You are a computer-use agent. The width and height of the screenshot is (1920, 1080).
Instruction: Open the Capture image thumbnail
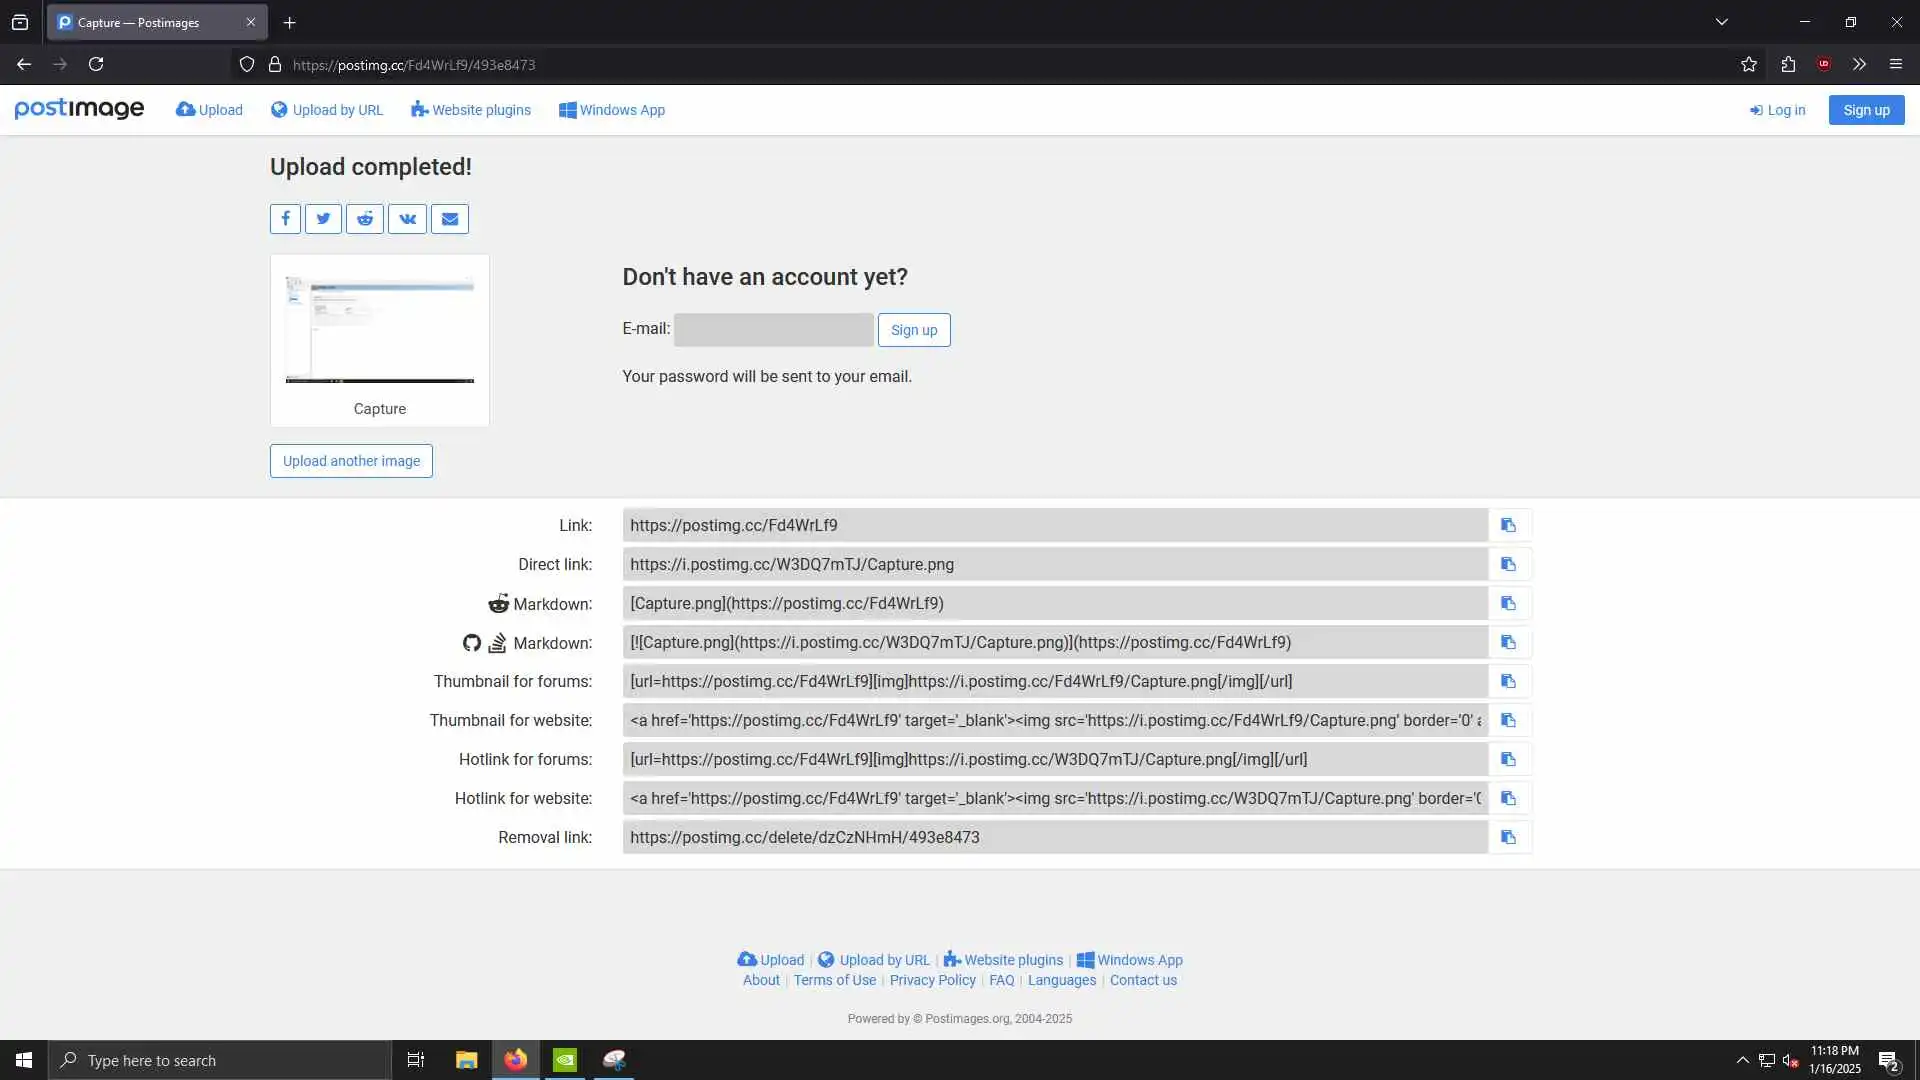(379, 330)
